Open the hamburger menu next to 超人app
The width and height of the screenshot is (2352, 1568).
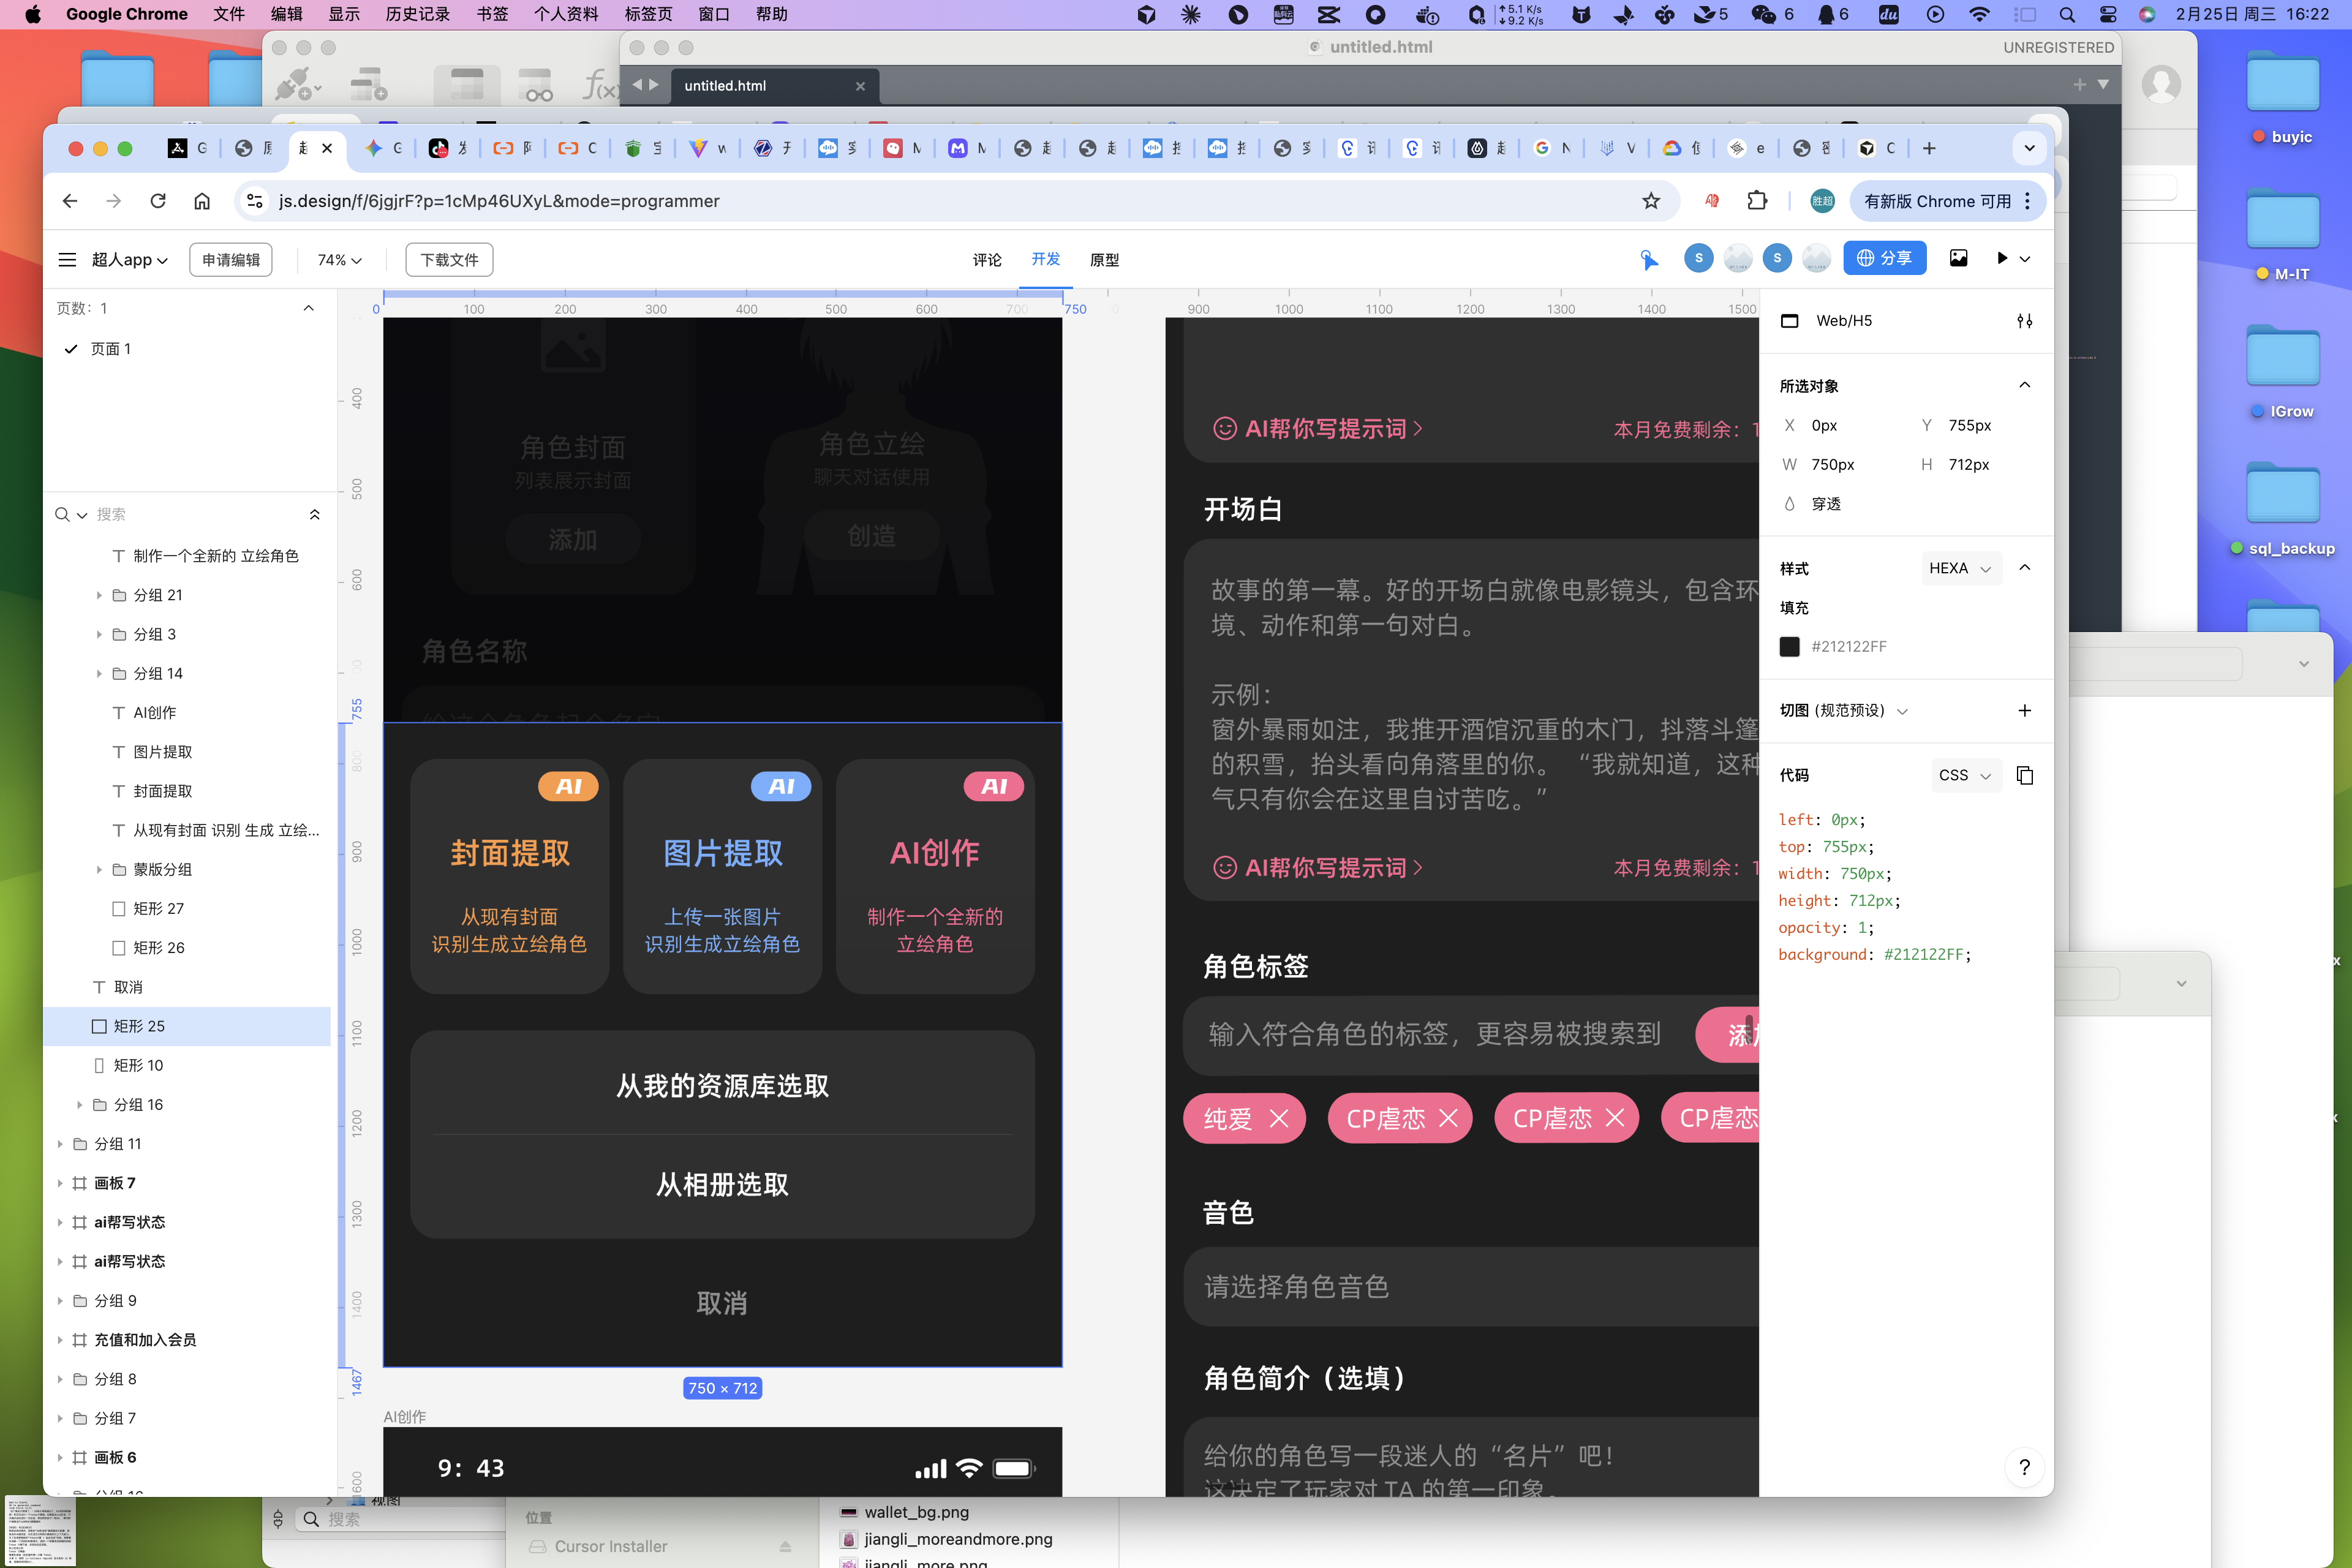[67, 259]
